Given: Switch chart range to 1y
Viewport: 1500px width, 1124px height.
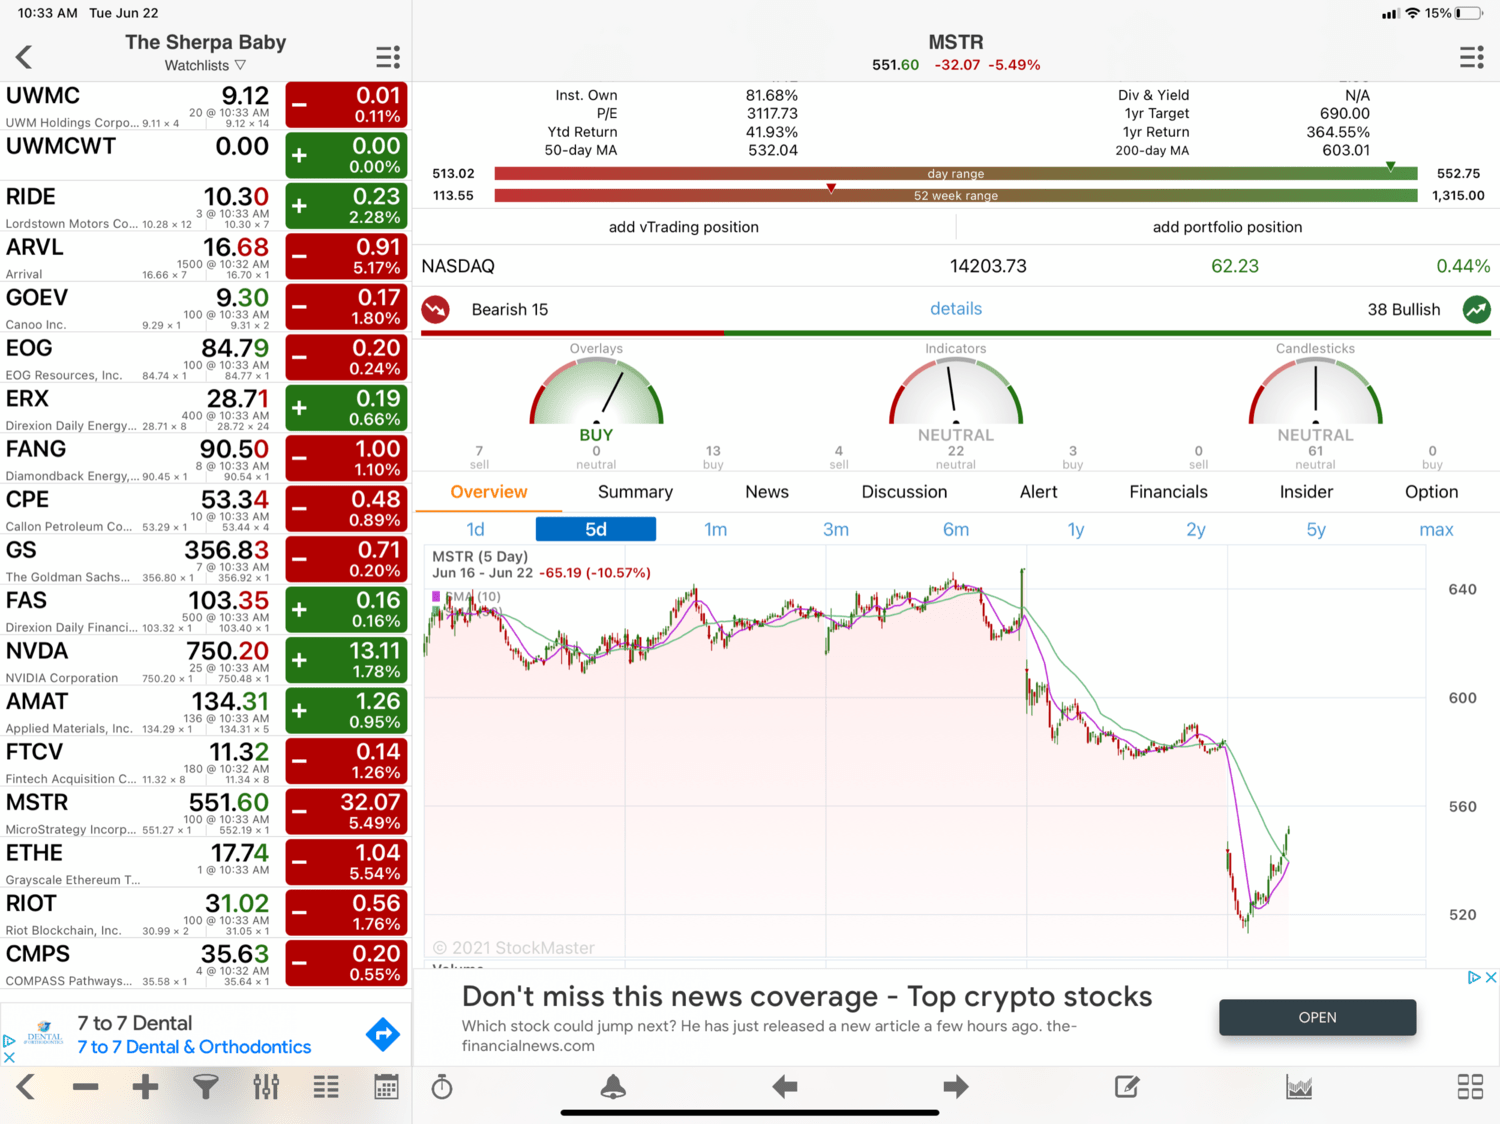Looking at the screenshot, I should pos(1076,529).
